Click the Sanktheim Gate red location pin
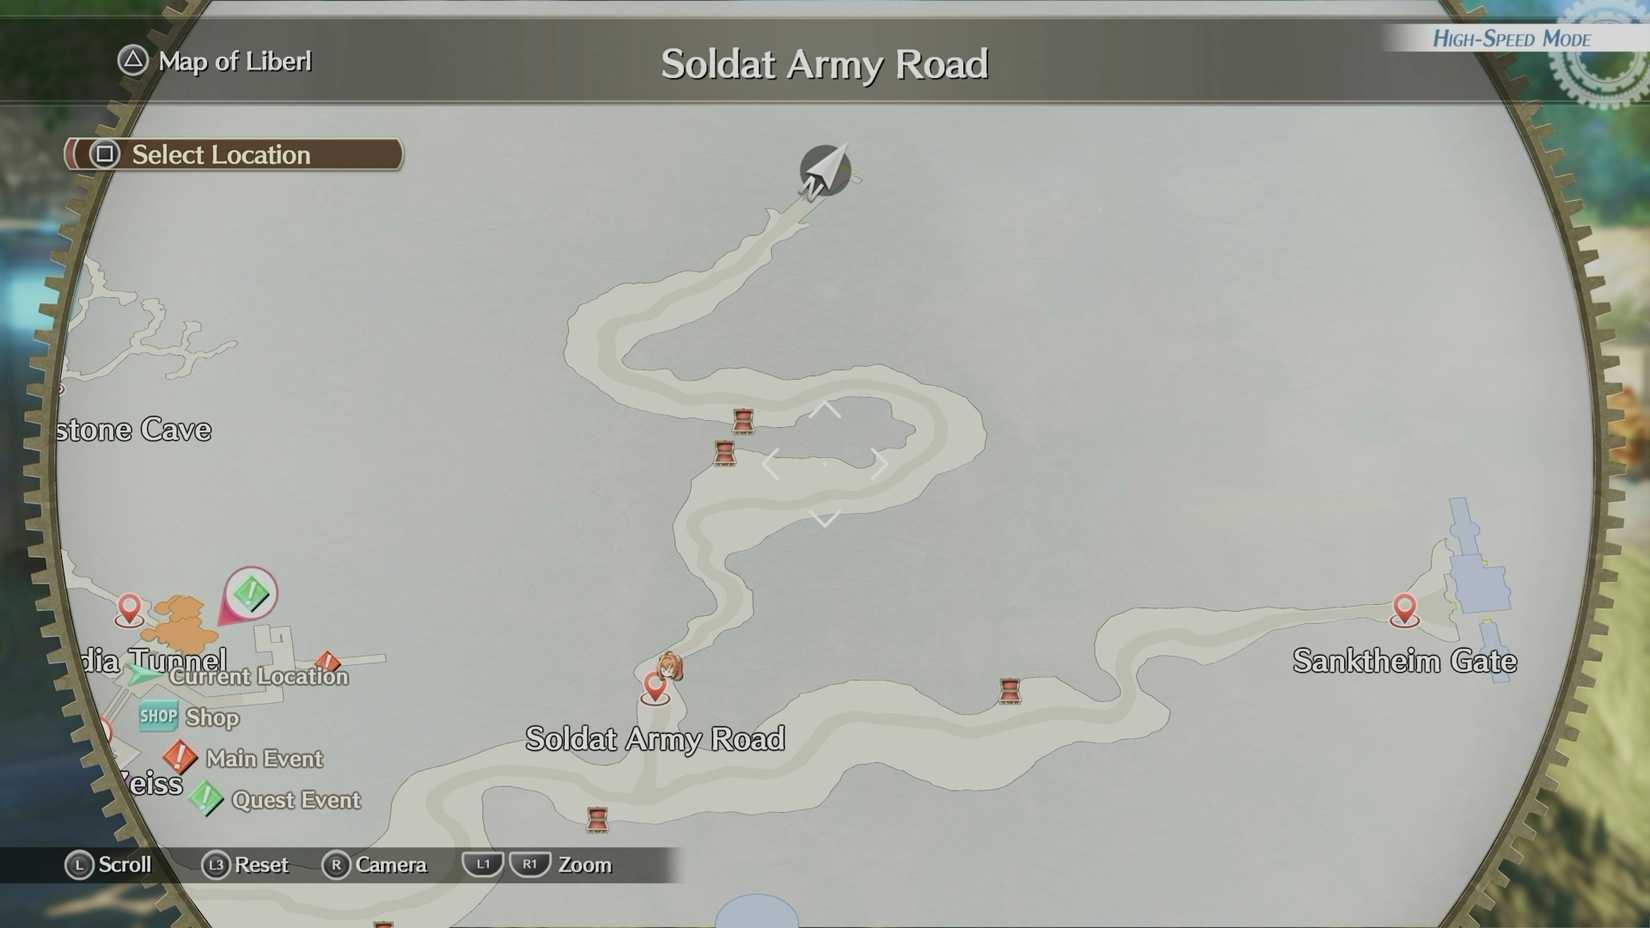Screen dimensions: 1650x928 (x=1404, y=609)
